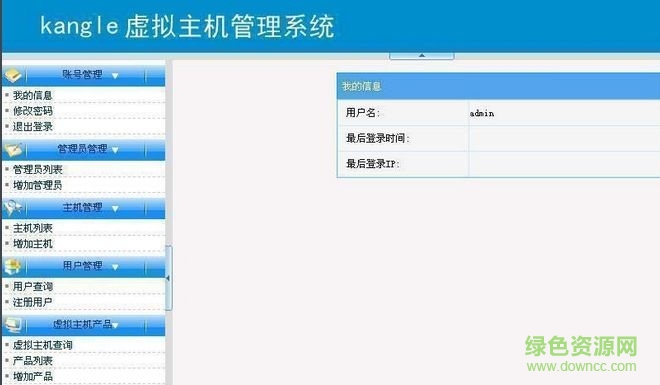Viewport: 660px width, 385px height.
Task: Click the 主机管理 header label
Action: click(x=82, y=207)
